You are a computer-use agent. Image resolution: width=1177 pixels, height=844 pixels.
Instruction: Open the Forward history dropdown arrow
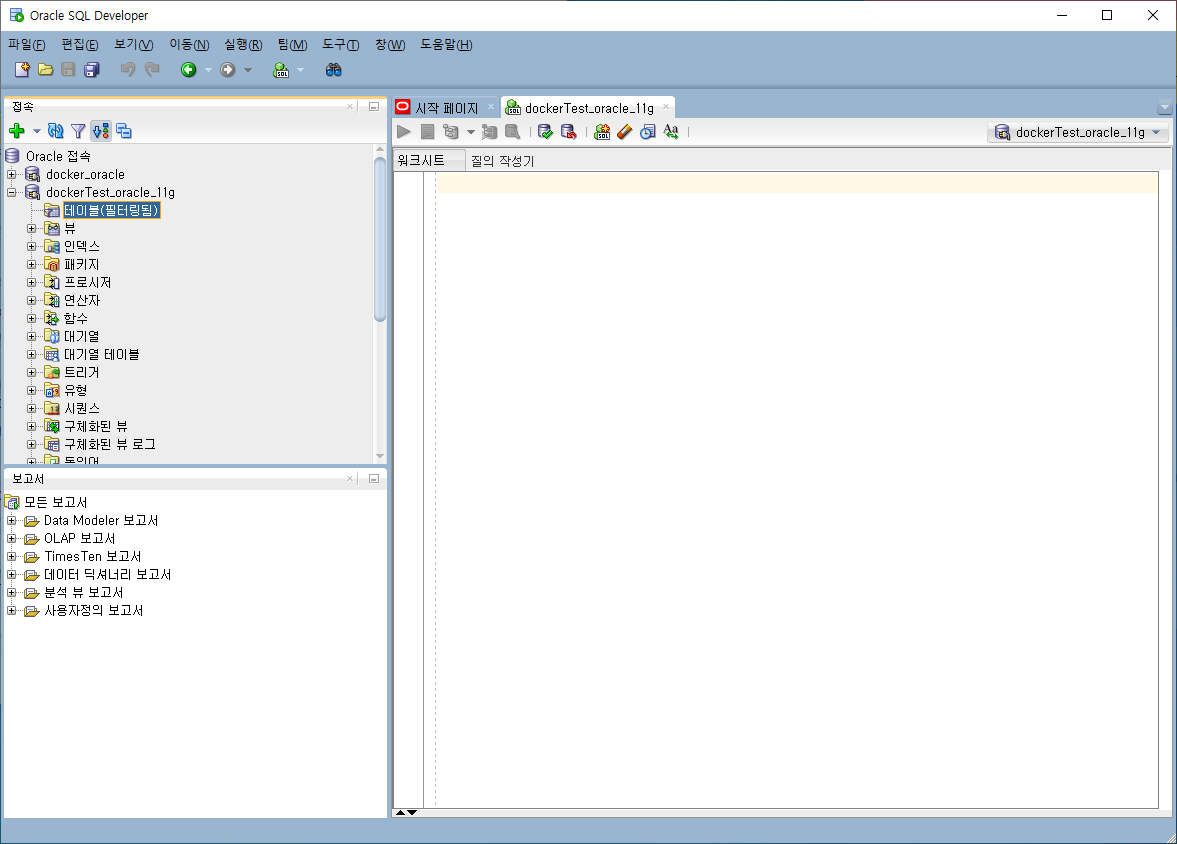pos(248,70)
